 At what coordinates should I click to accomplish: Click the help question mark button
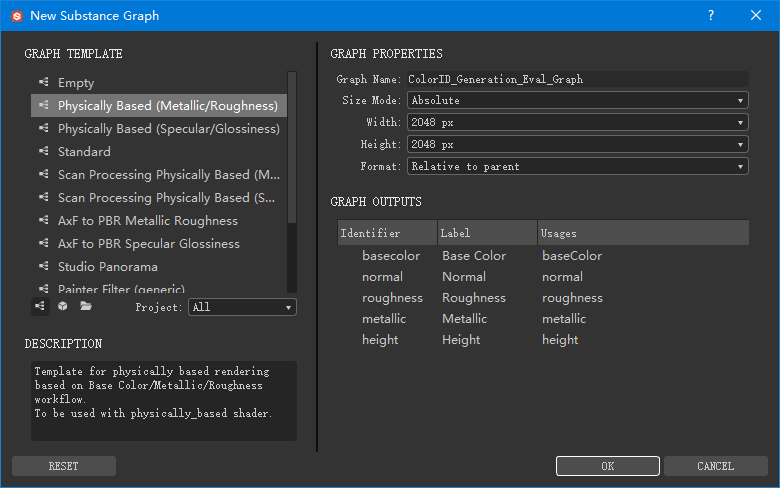click(711, 15)
